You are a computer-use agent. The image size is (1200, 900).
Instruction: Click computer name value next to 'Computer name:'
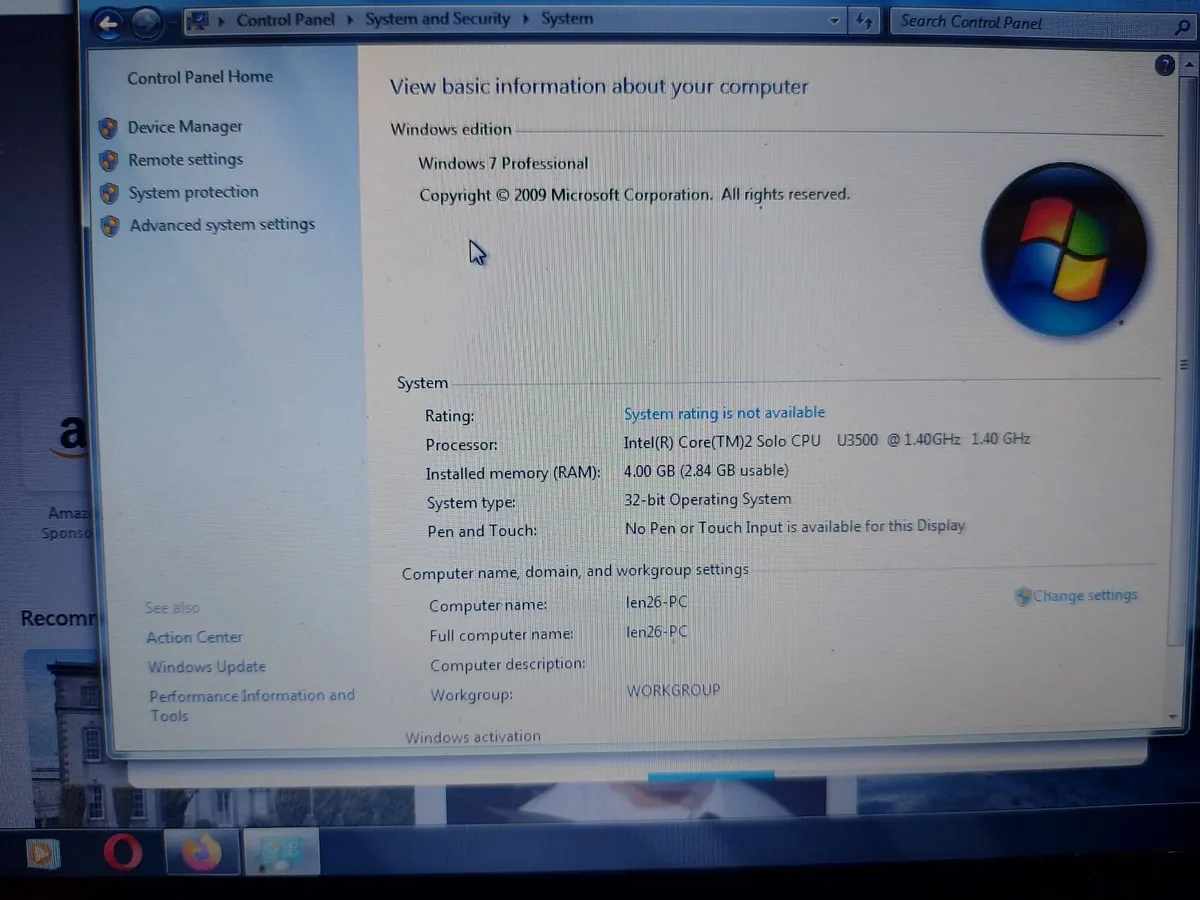[656, 602]
